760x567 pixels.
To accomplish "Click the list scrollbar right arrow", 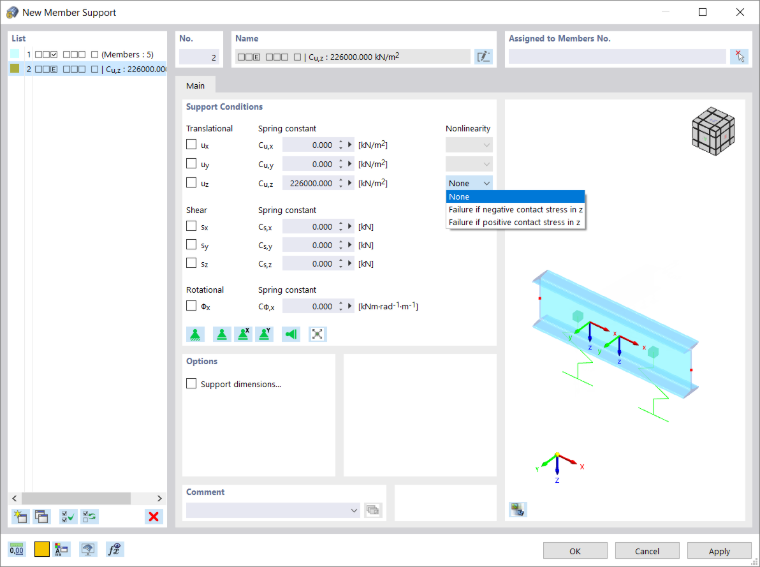I will pyautogui.click(x=159, y=498).
